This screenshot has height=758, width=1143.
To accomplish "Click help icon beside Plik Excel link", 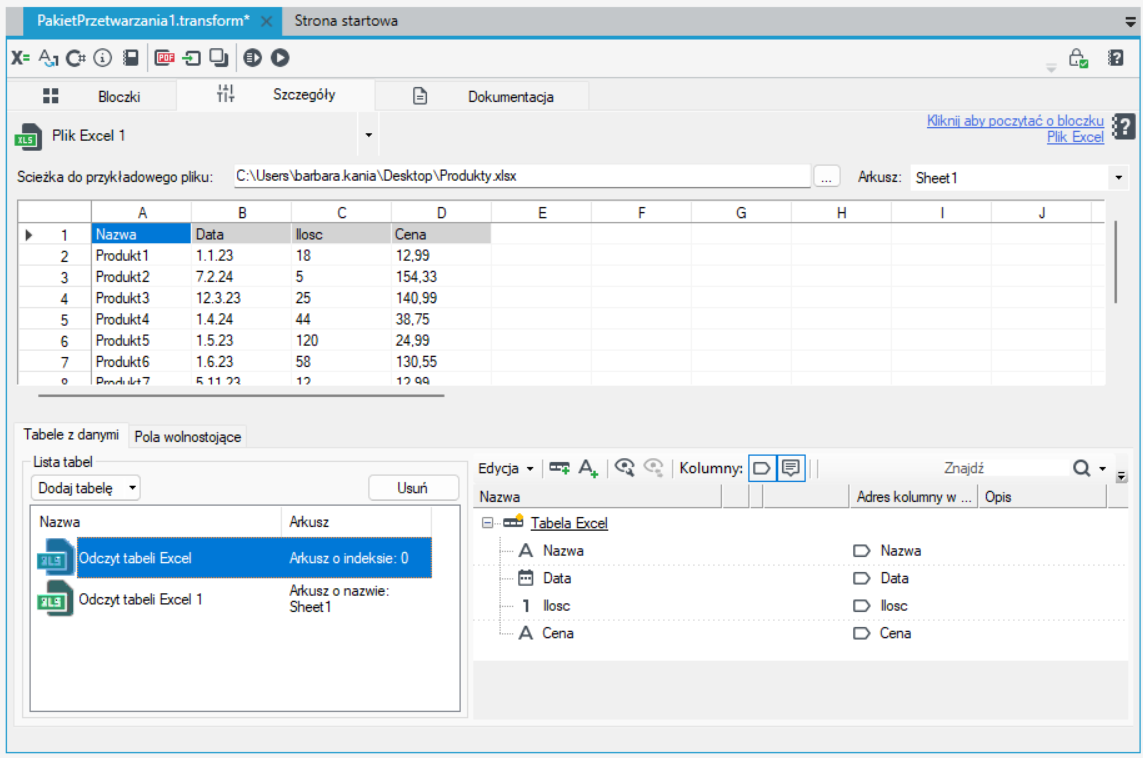I will (1123, 127).
